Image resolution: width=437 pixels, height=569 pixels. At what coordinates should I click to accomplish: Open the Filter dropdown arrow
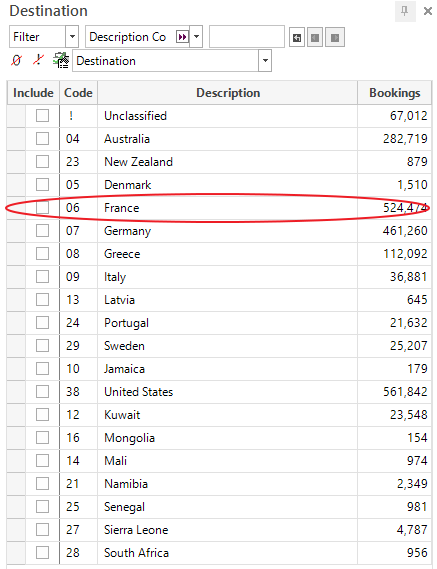tap(72, 37)
